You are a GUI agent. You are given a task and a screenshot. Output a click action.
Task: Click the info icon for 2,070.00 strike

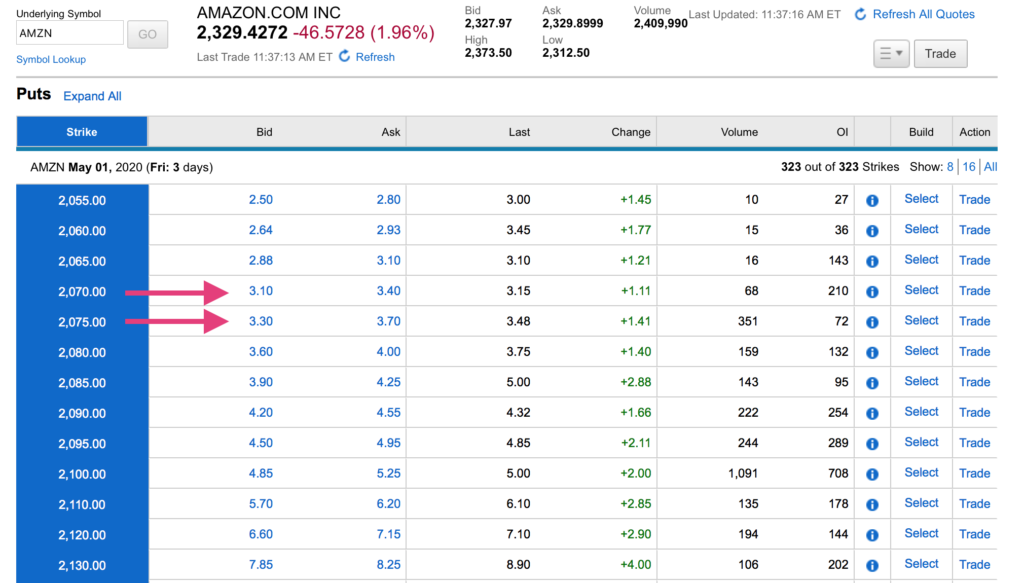point(872,291)
